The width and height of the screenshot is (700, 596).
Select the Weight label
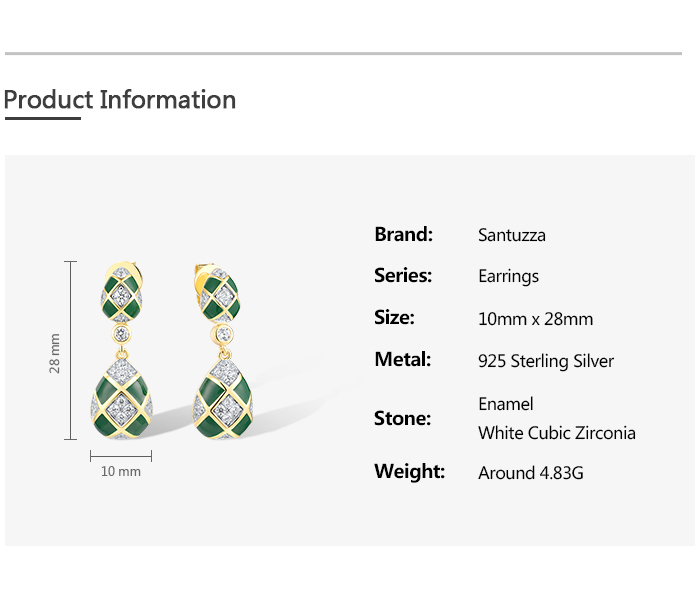tap(409, 471)
